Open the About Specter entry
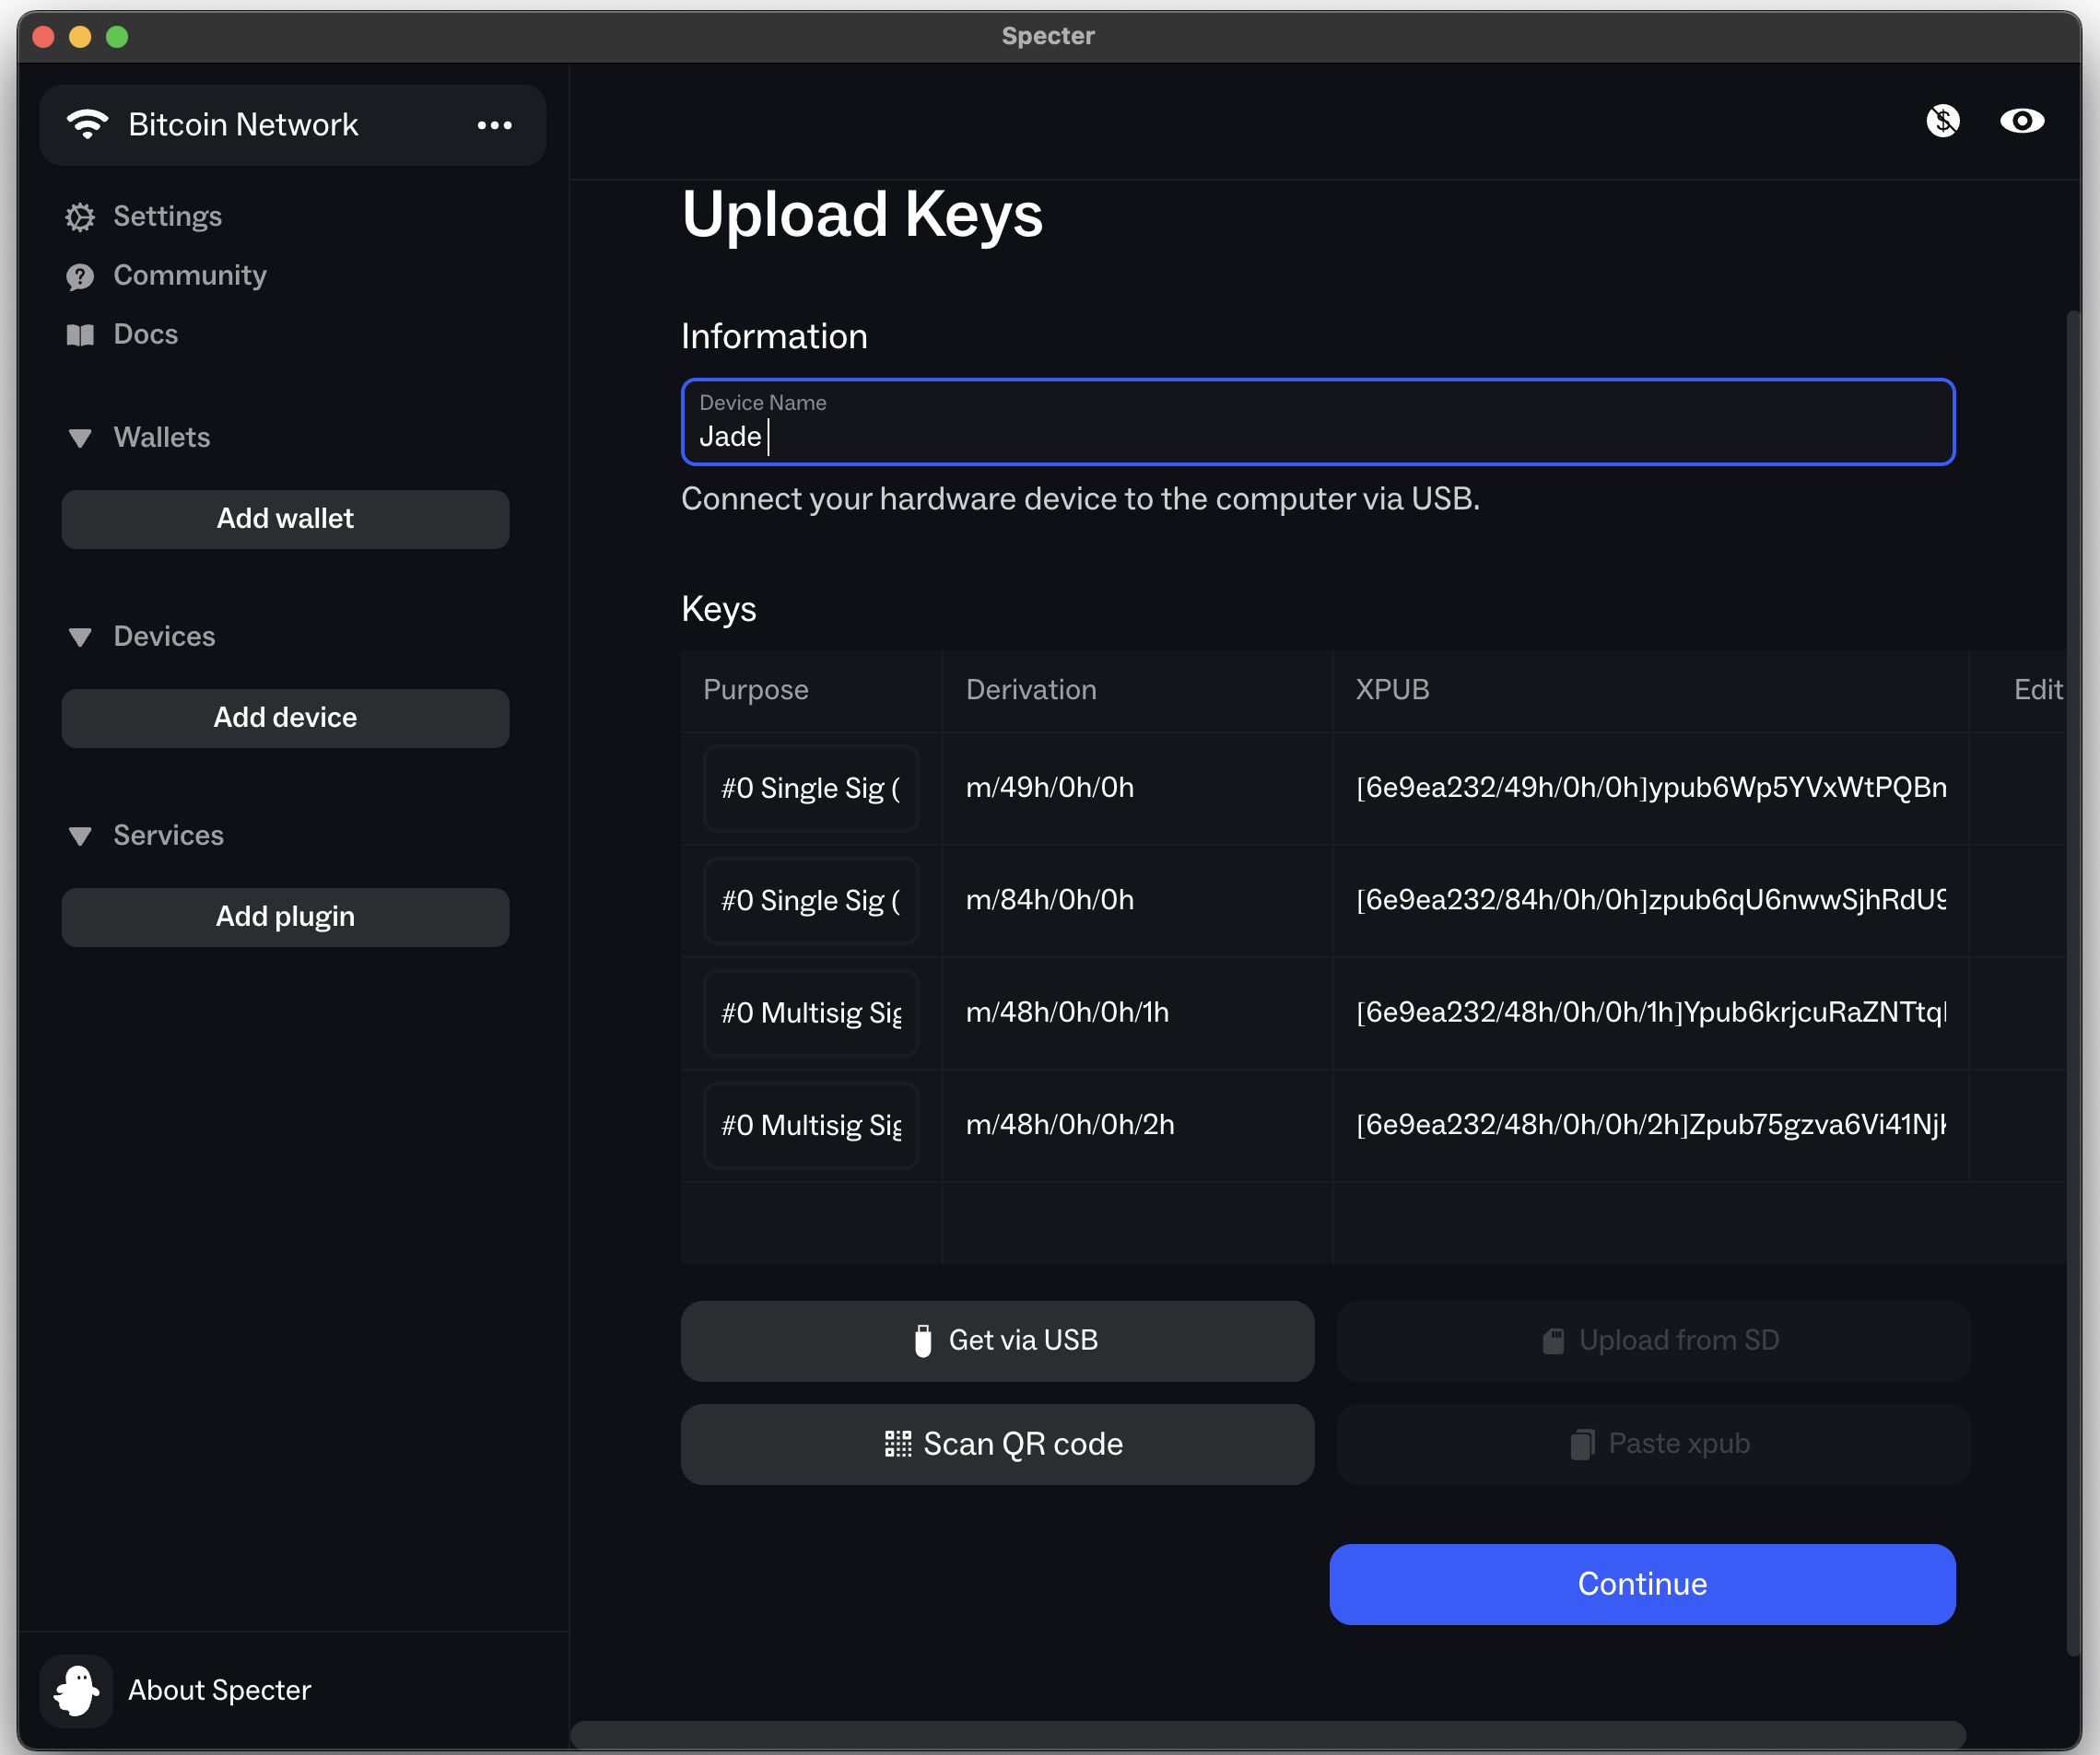Viewport: 2100px width, 1755px height. coord(219,1690)
